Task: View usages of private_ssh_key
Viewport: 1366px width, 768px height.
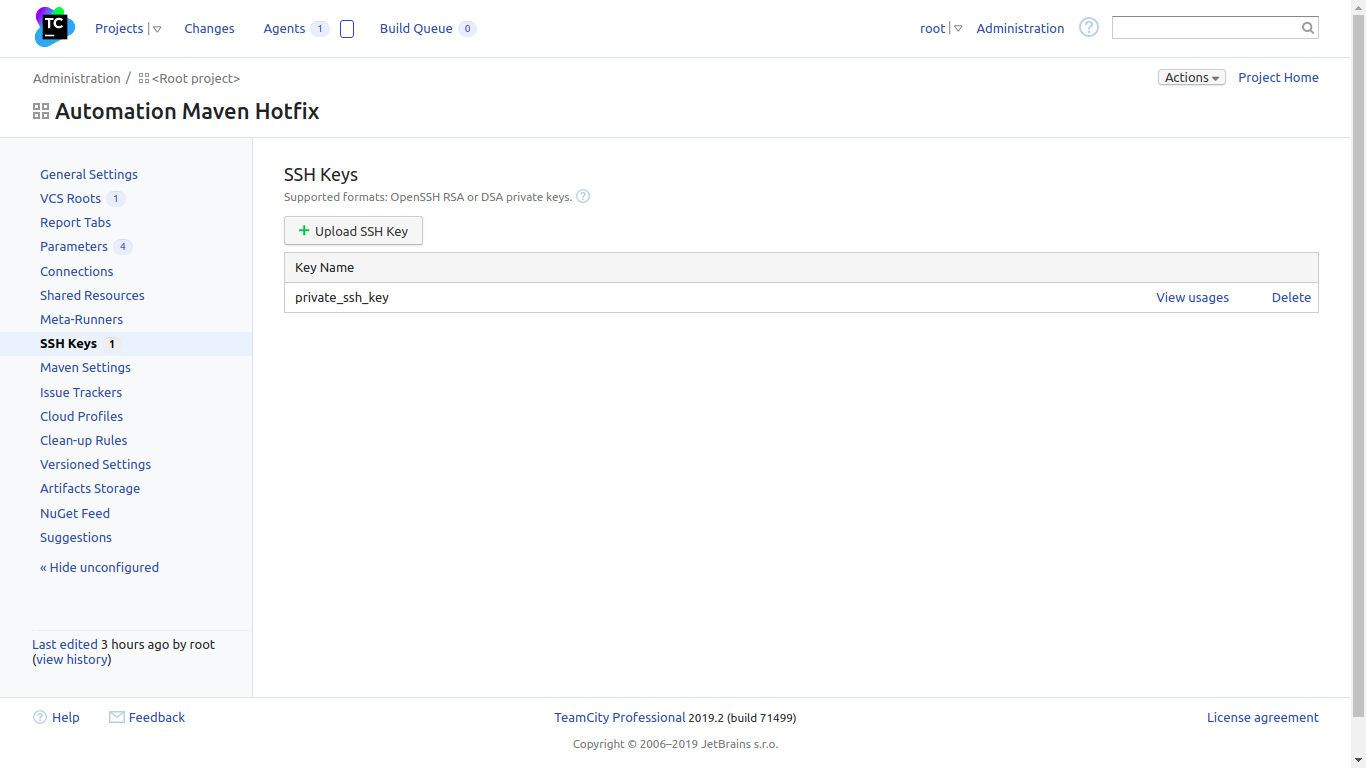Action: point(1192,297)
